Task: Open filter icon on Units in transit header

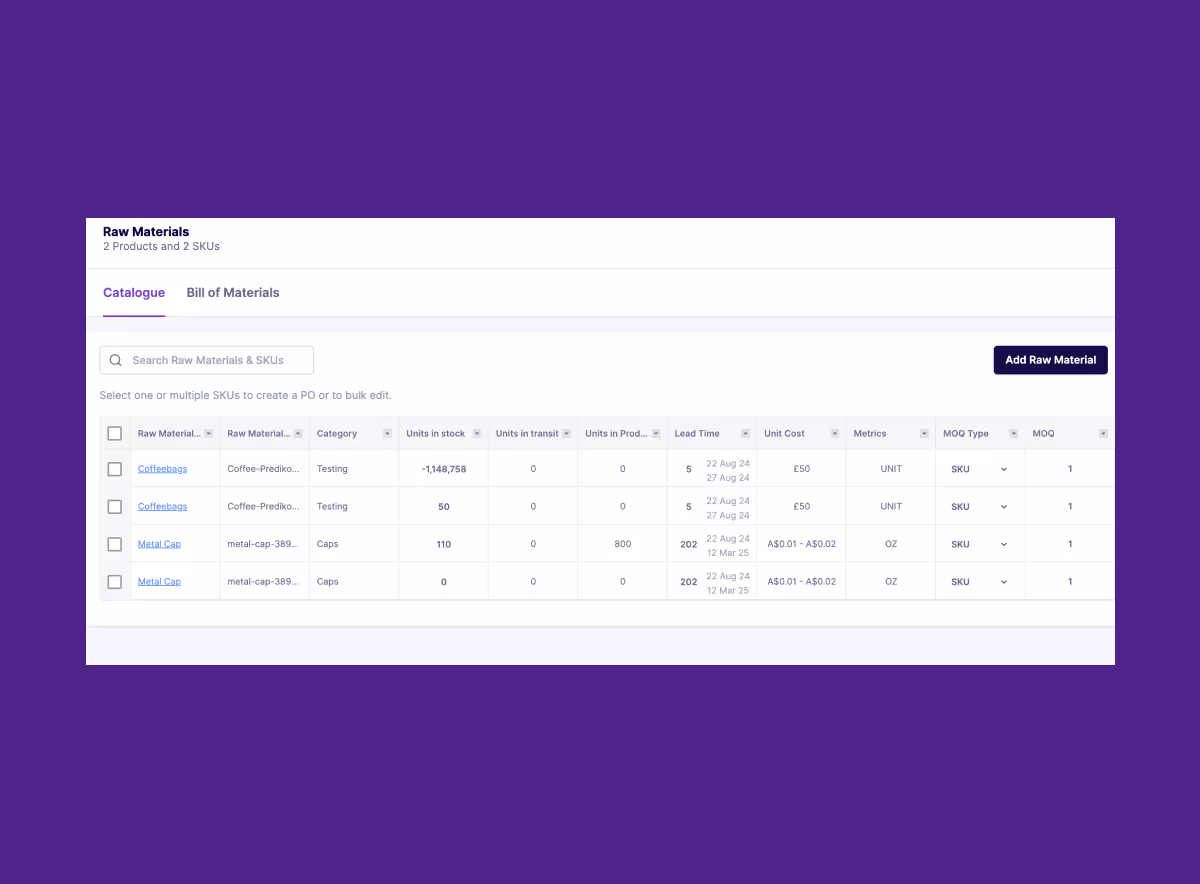Action: (566, 434)
